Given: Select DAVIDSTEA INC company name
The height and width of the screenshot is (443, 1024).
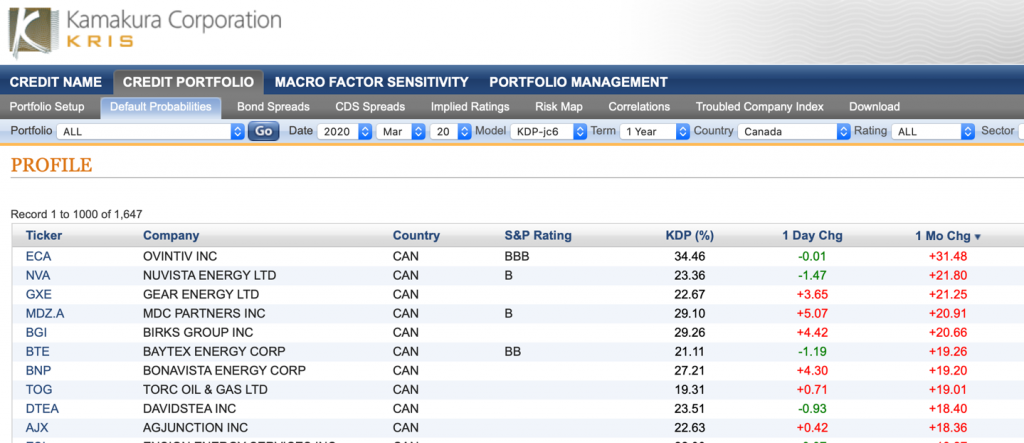Looking at the screenshot, I should coord(189,409).
